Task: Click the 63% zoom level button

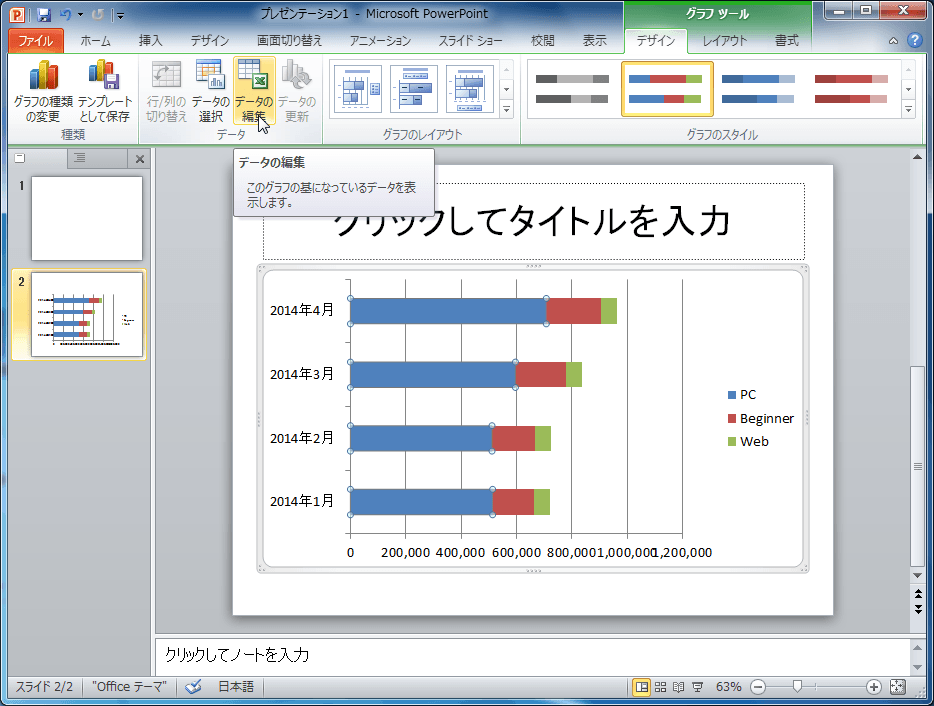Action: (x=728, y=687)
